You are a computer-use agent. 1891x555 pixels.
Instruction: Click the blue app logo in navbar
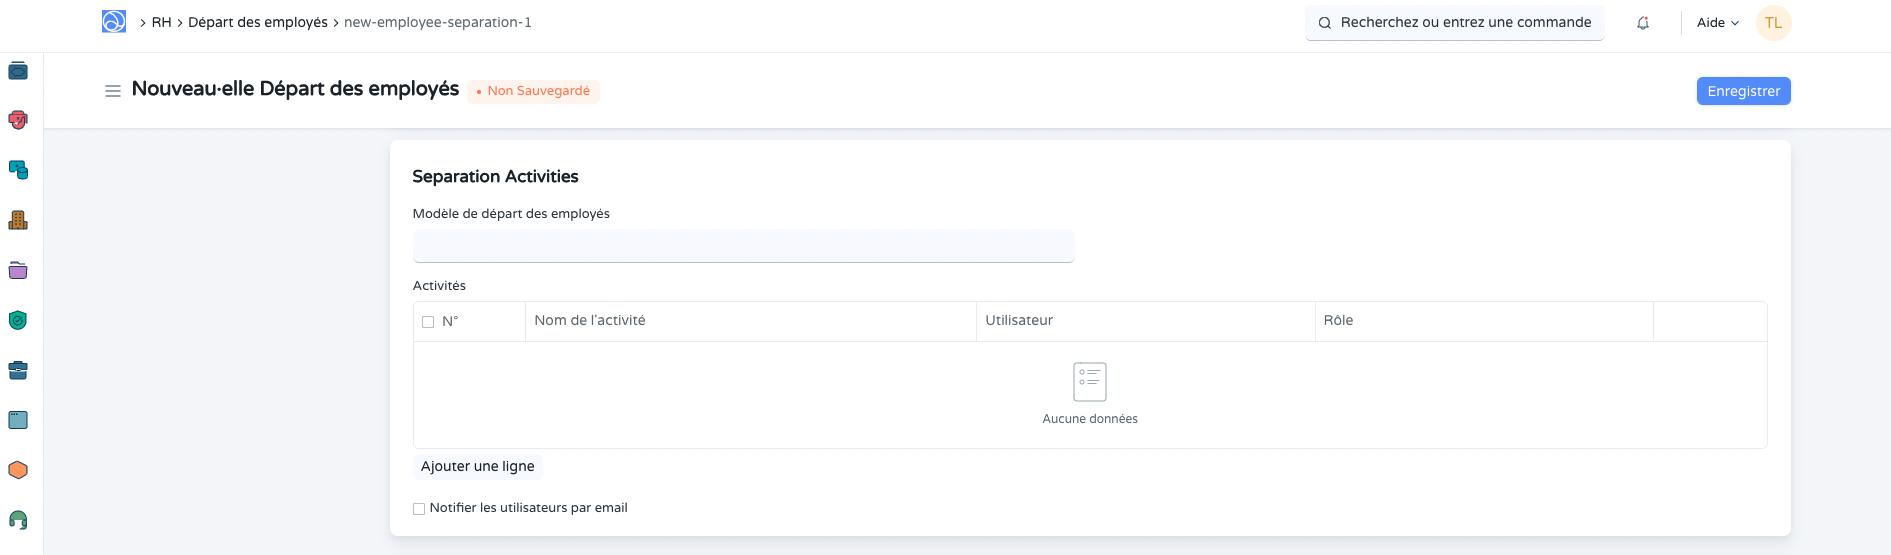pos(114,22)
